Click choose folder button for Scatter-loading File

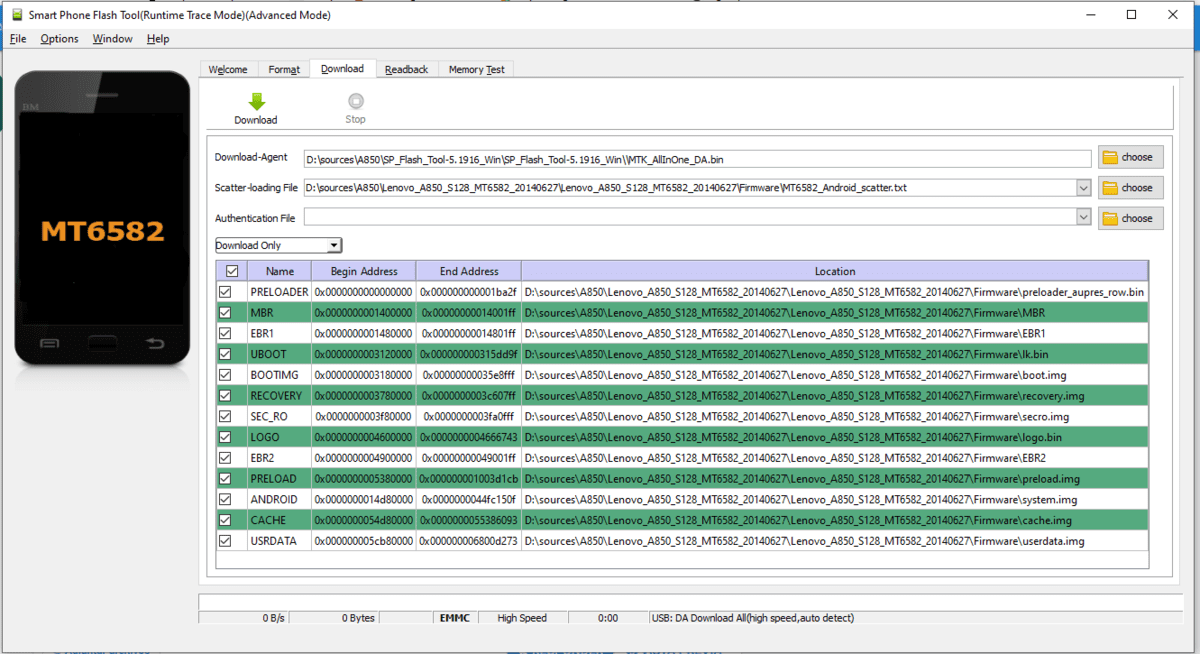click(x=1130, y=188)
